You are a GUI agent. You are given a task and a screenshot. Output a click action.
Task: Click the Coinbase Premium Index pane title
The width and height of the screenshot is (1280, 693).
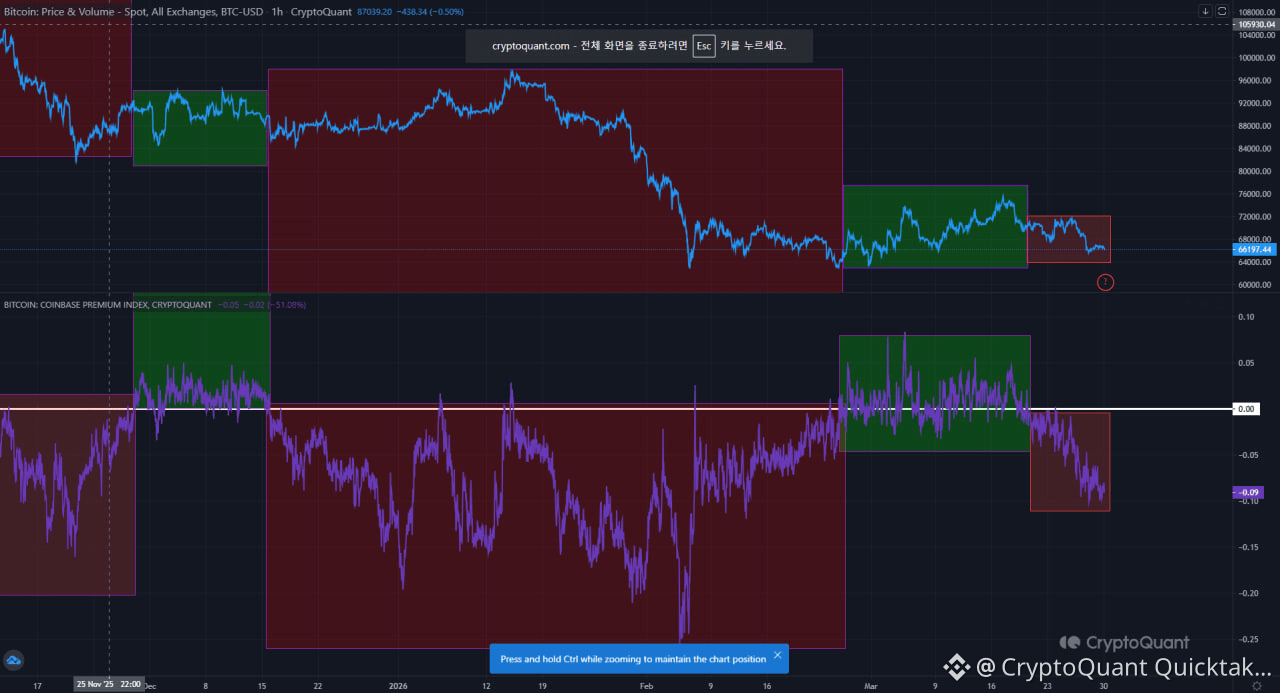pyautogui.click(x=108, y=304)
